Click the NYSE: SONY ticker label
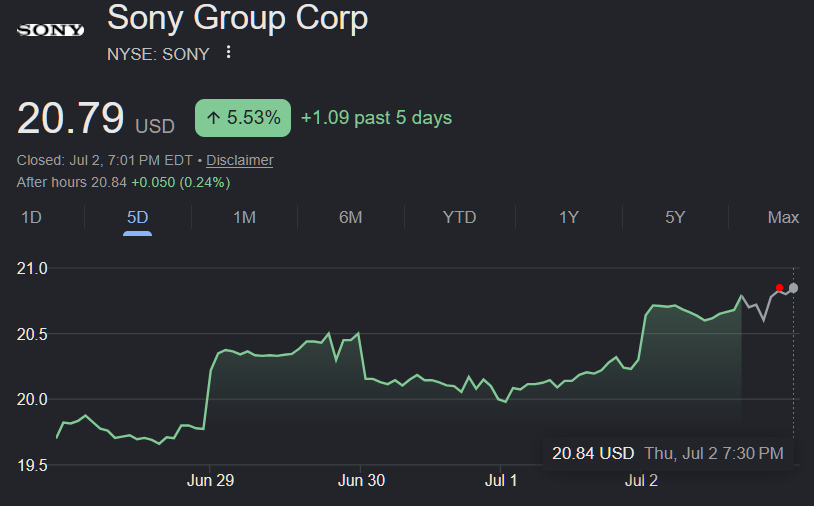 [x=158, y=54]
